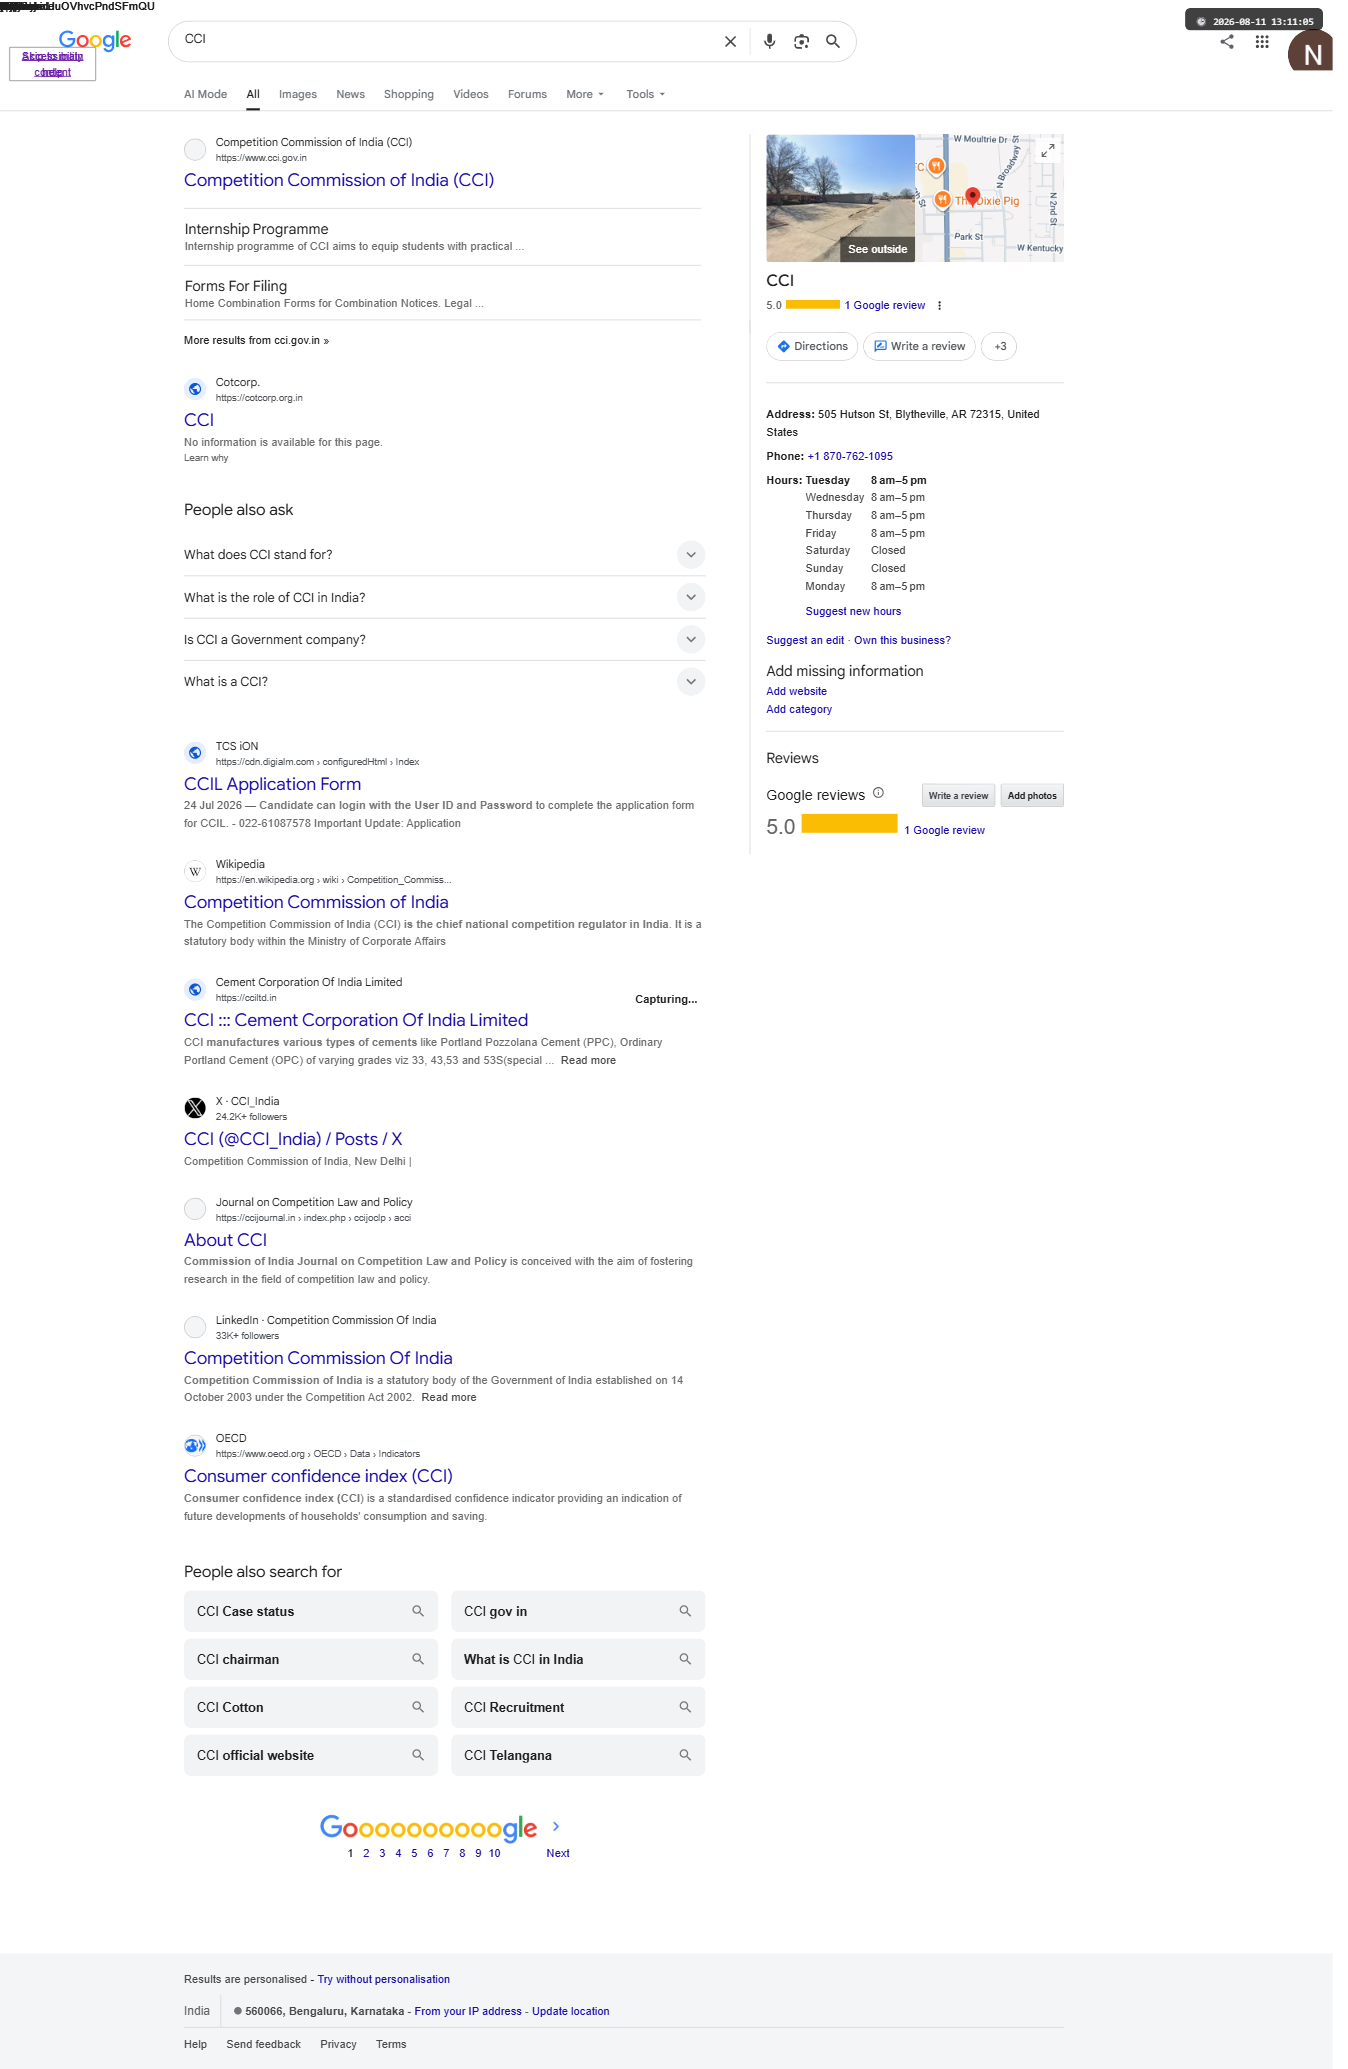The height and width of the screenshot is (2069, 1348).
Task: Click the See outside street view thumbnail
Action: point(840,198)
